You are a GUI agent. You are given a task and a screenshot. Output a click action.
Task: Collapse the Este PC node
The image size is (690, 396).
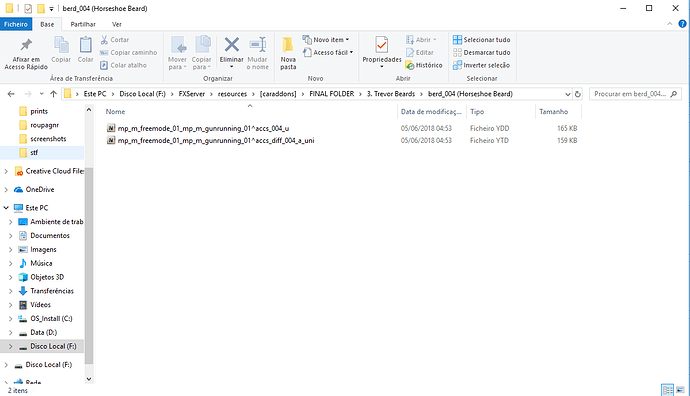pyautogui.click(x=6, y=208)
